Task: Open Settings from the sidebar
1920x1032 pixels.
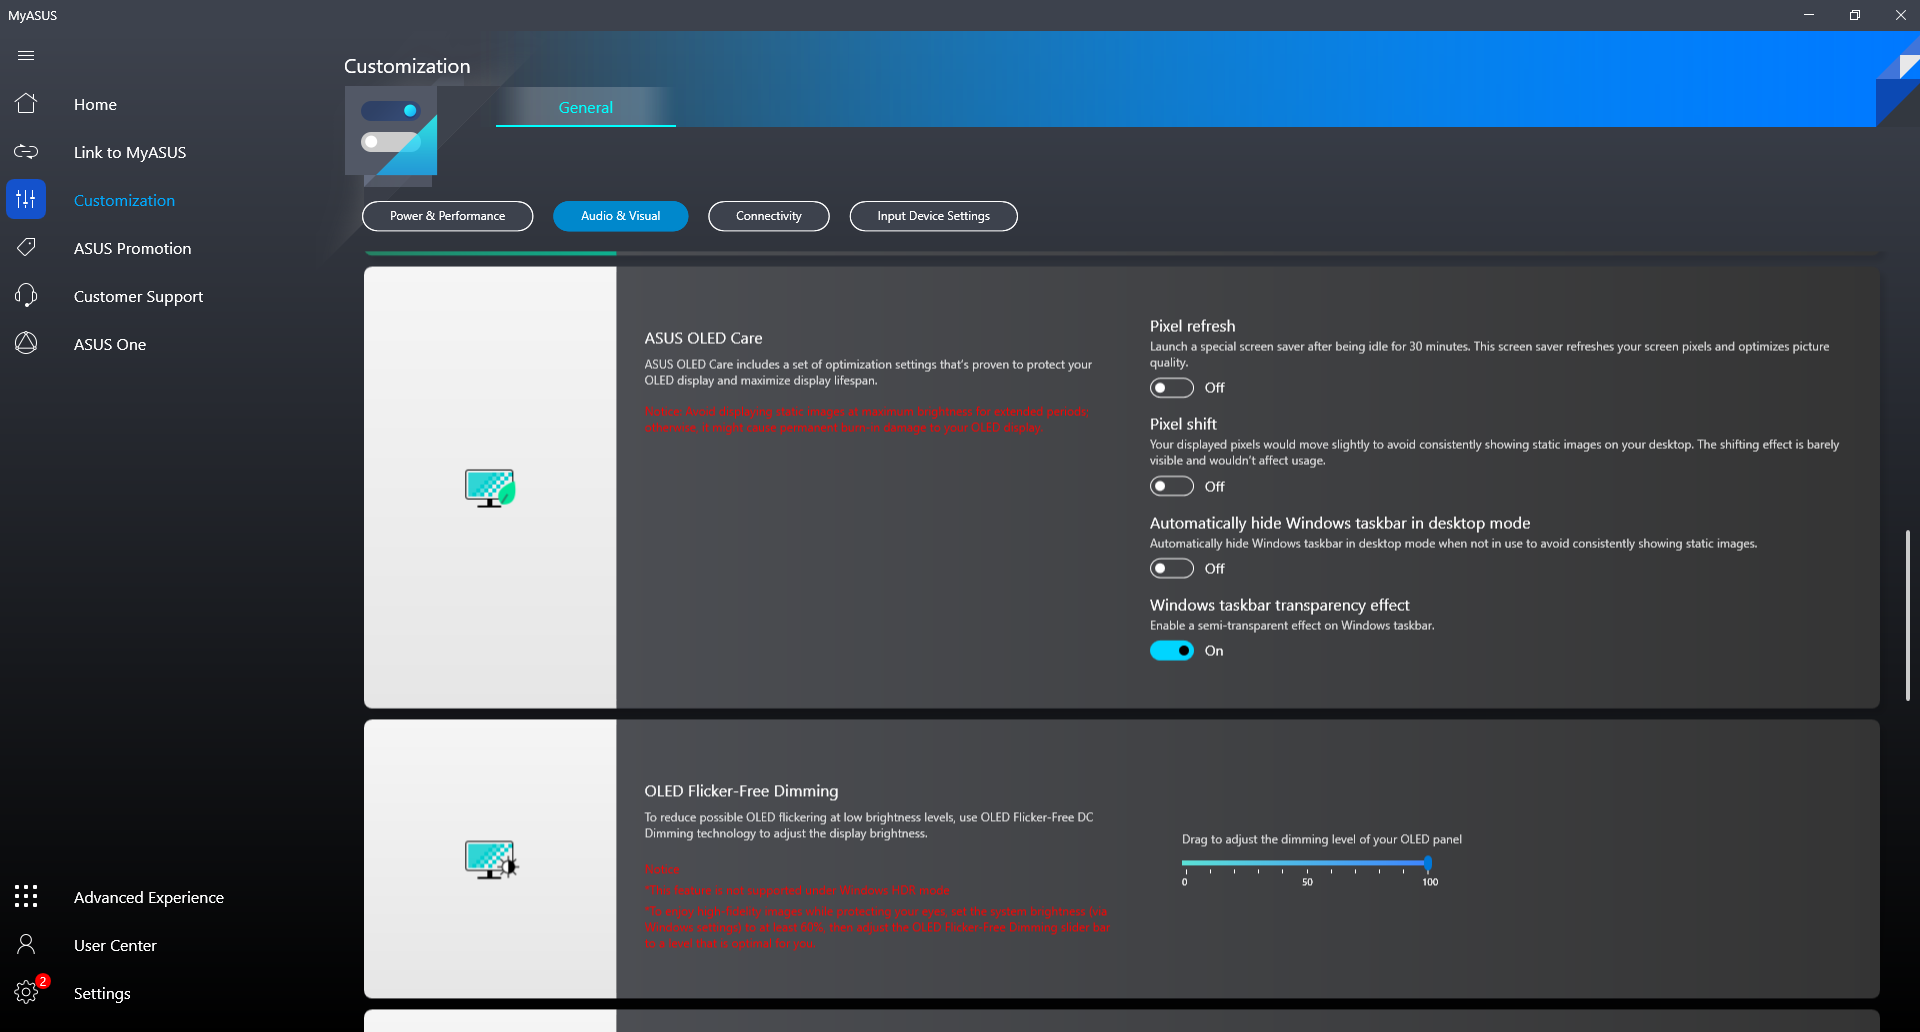Action: click(x=102, y=993)
